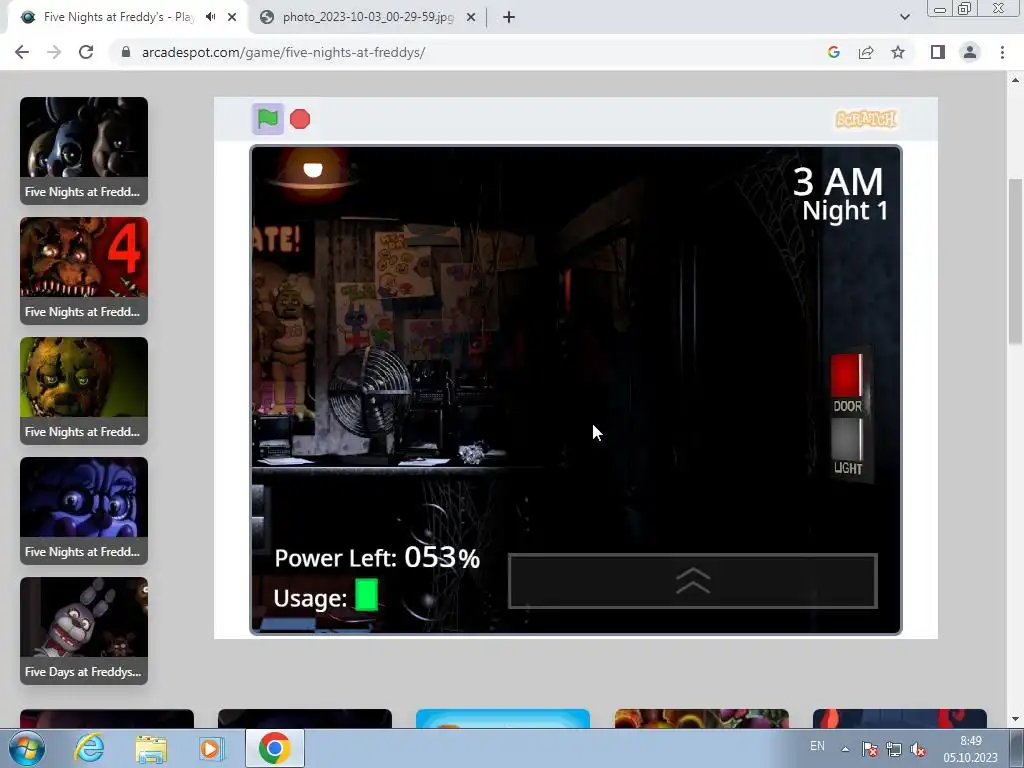Click the green Usage bar

(366, 595)
